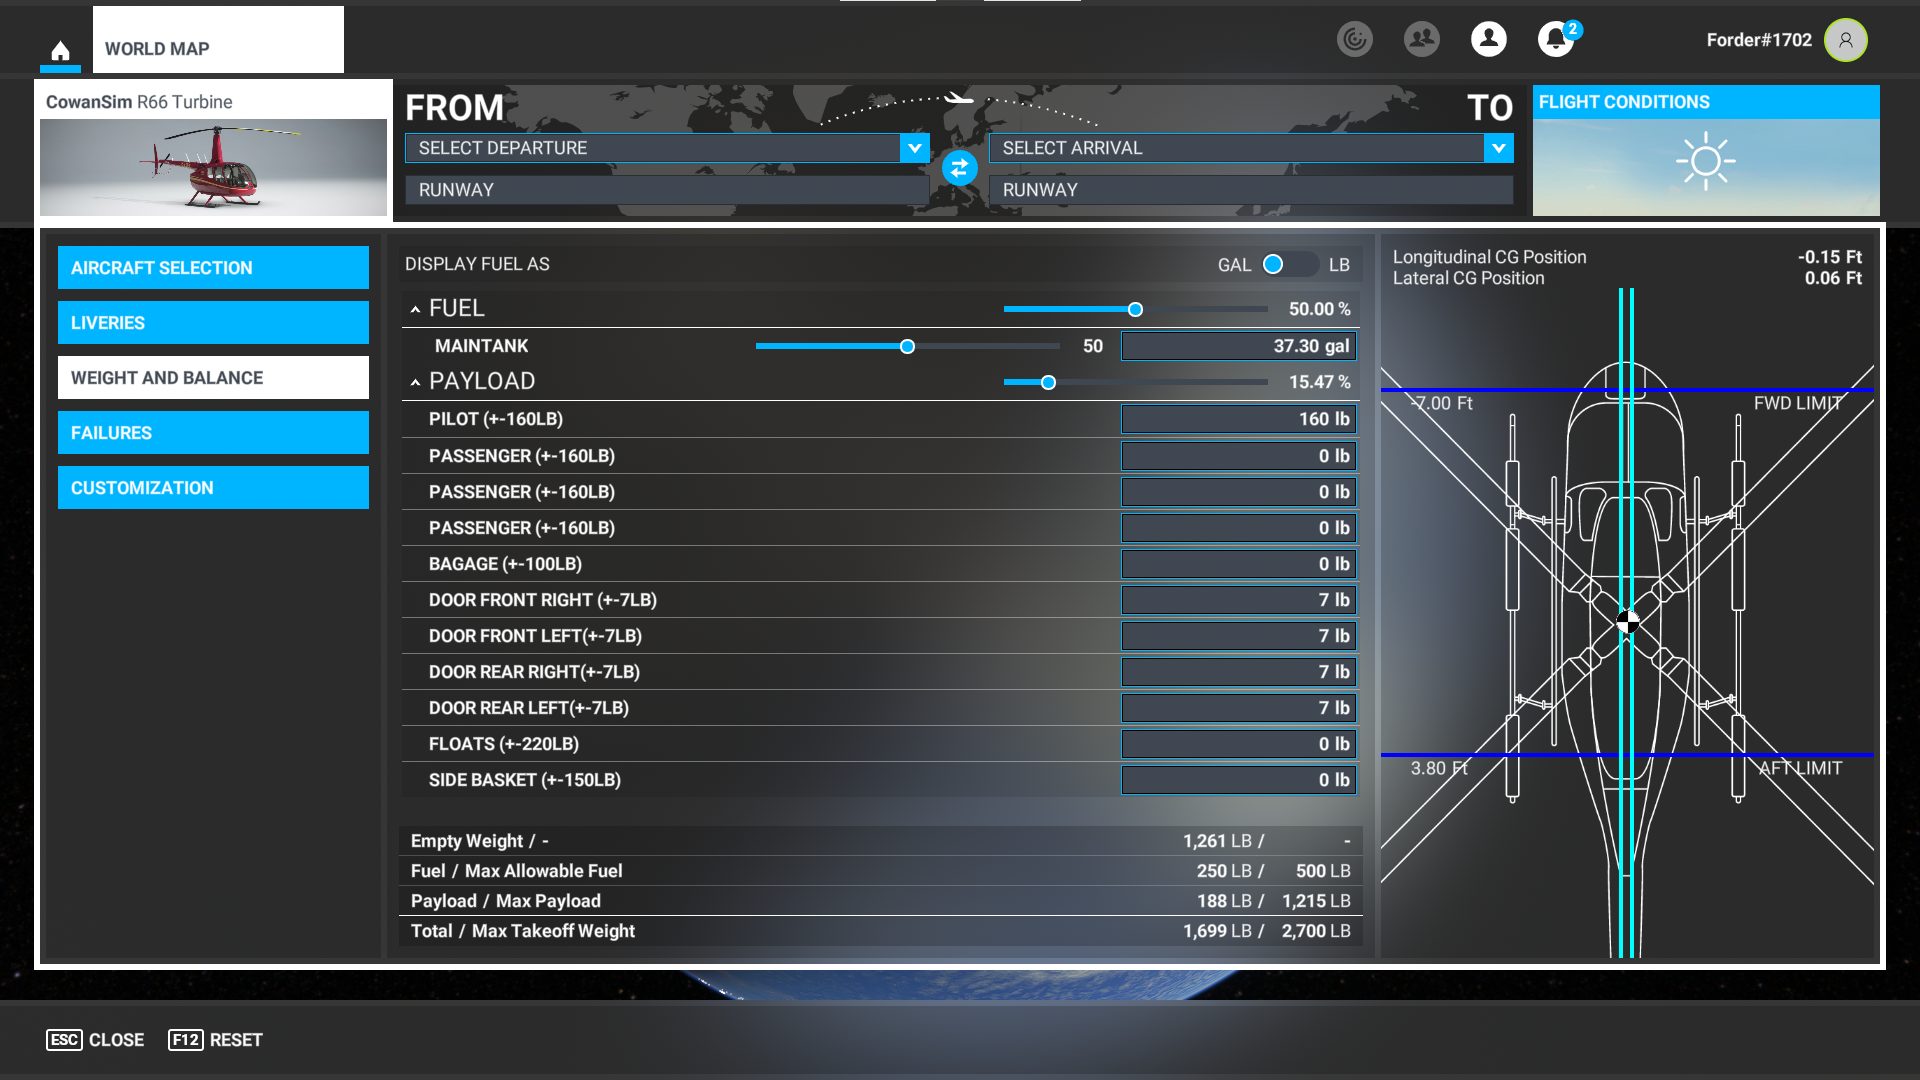Open notifications bell icon
Screen dimensions: 1920x1080
pyautogui.click(x=1555, y=39)
